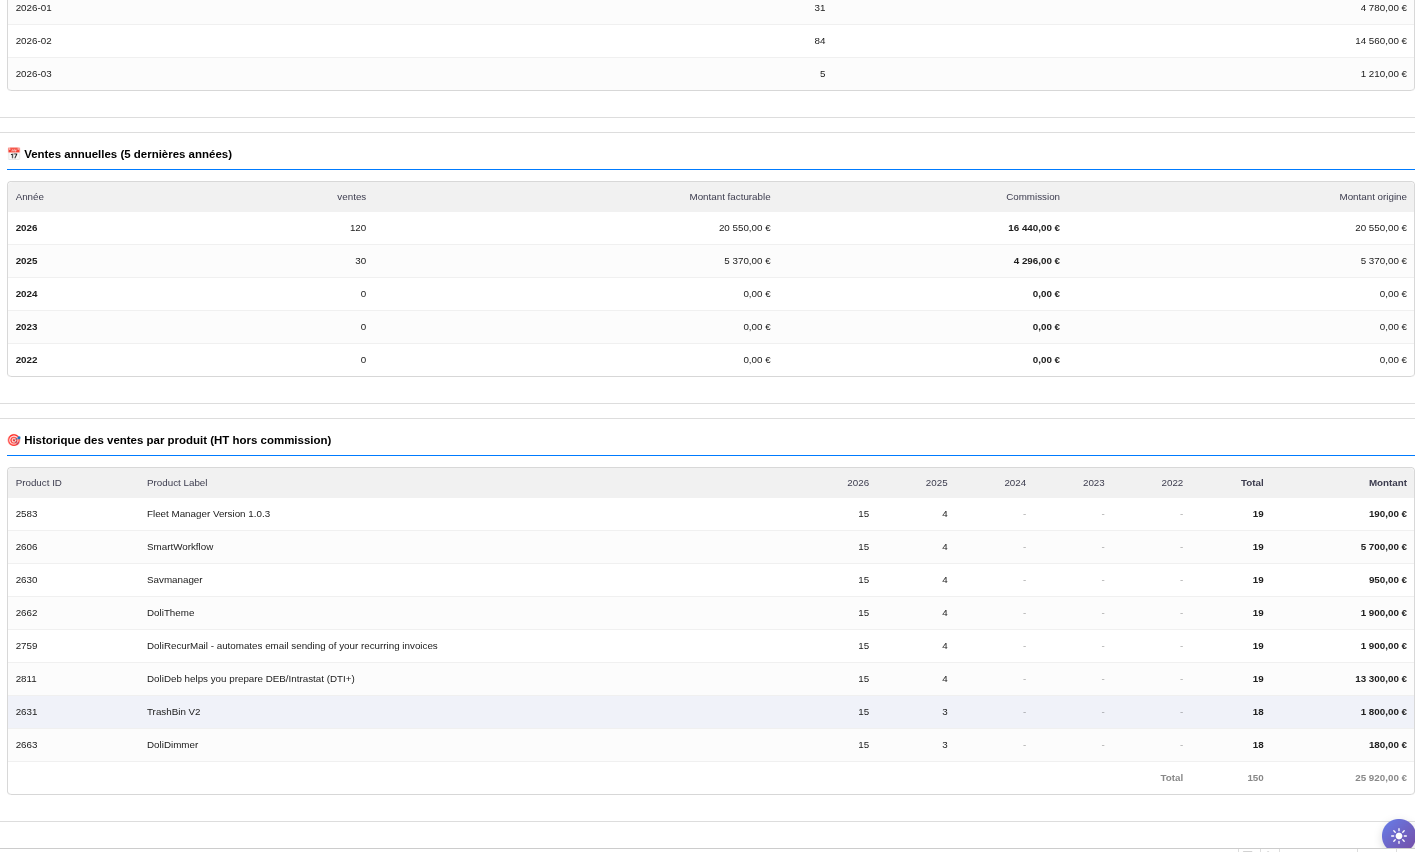Click the 16 440,00 € commission value
Image resolution: width=1415 pixels, height=852 pixels.
[x=1033, y=228]
